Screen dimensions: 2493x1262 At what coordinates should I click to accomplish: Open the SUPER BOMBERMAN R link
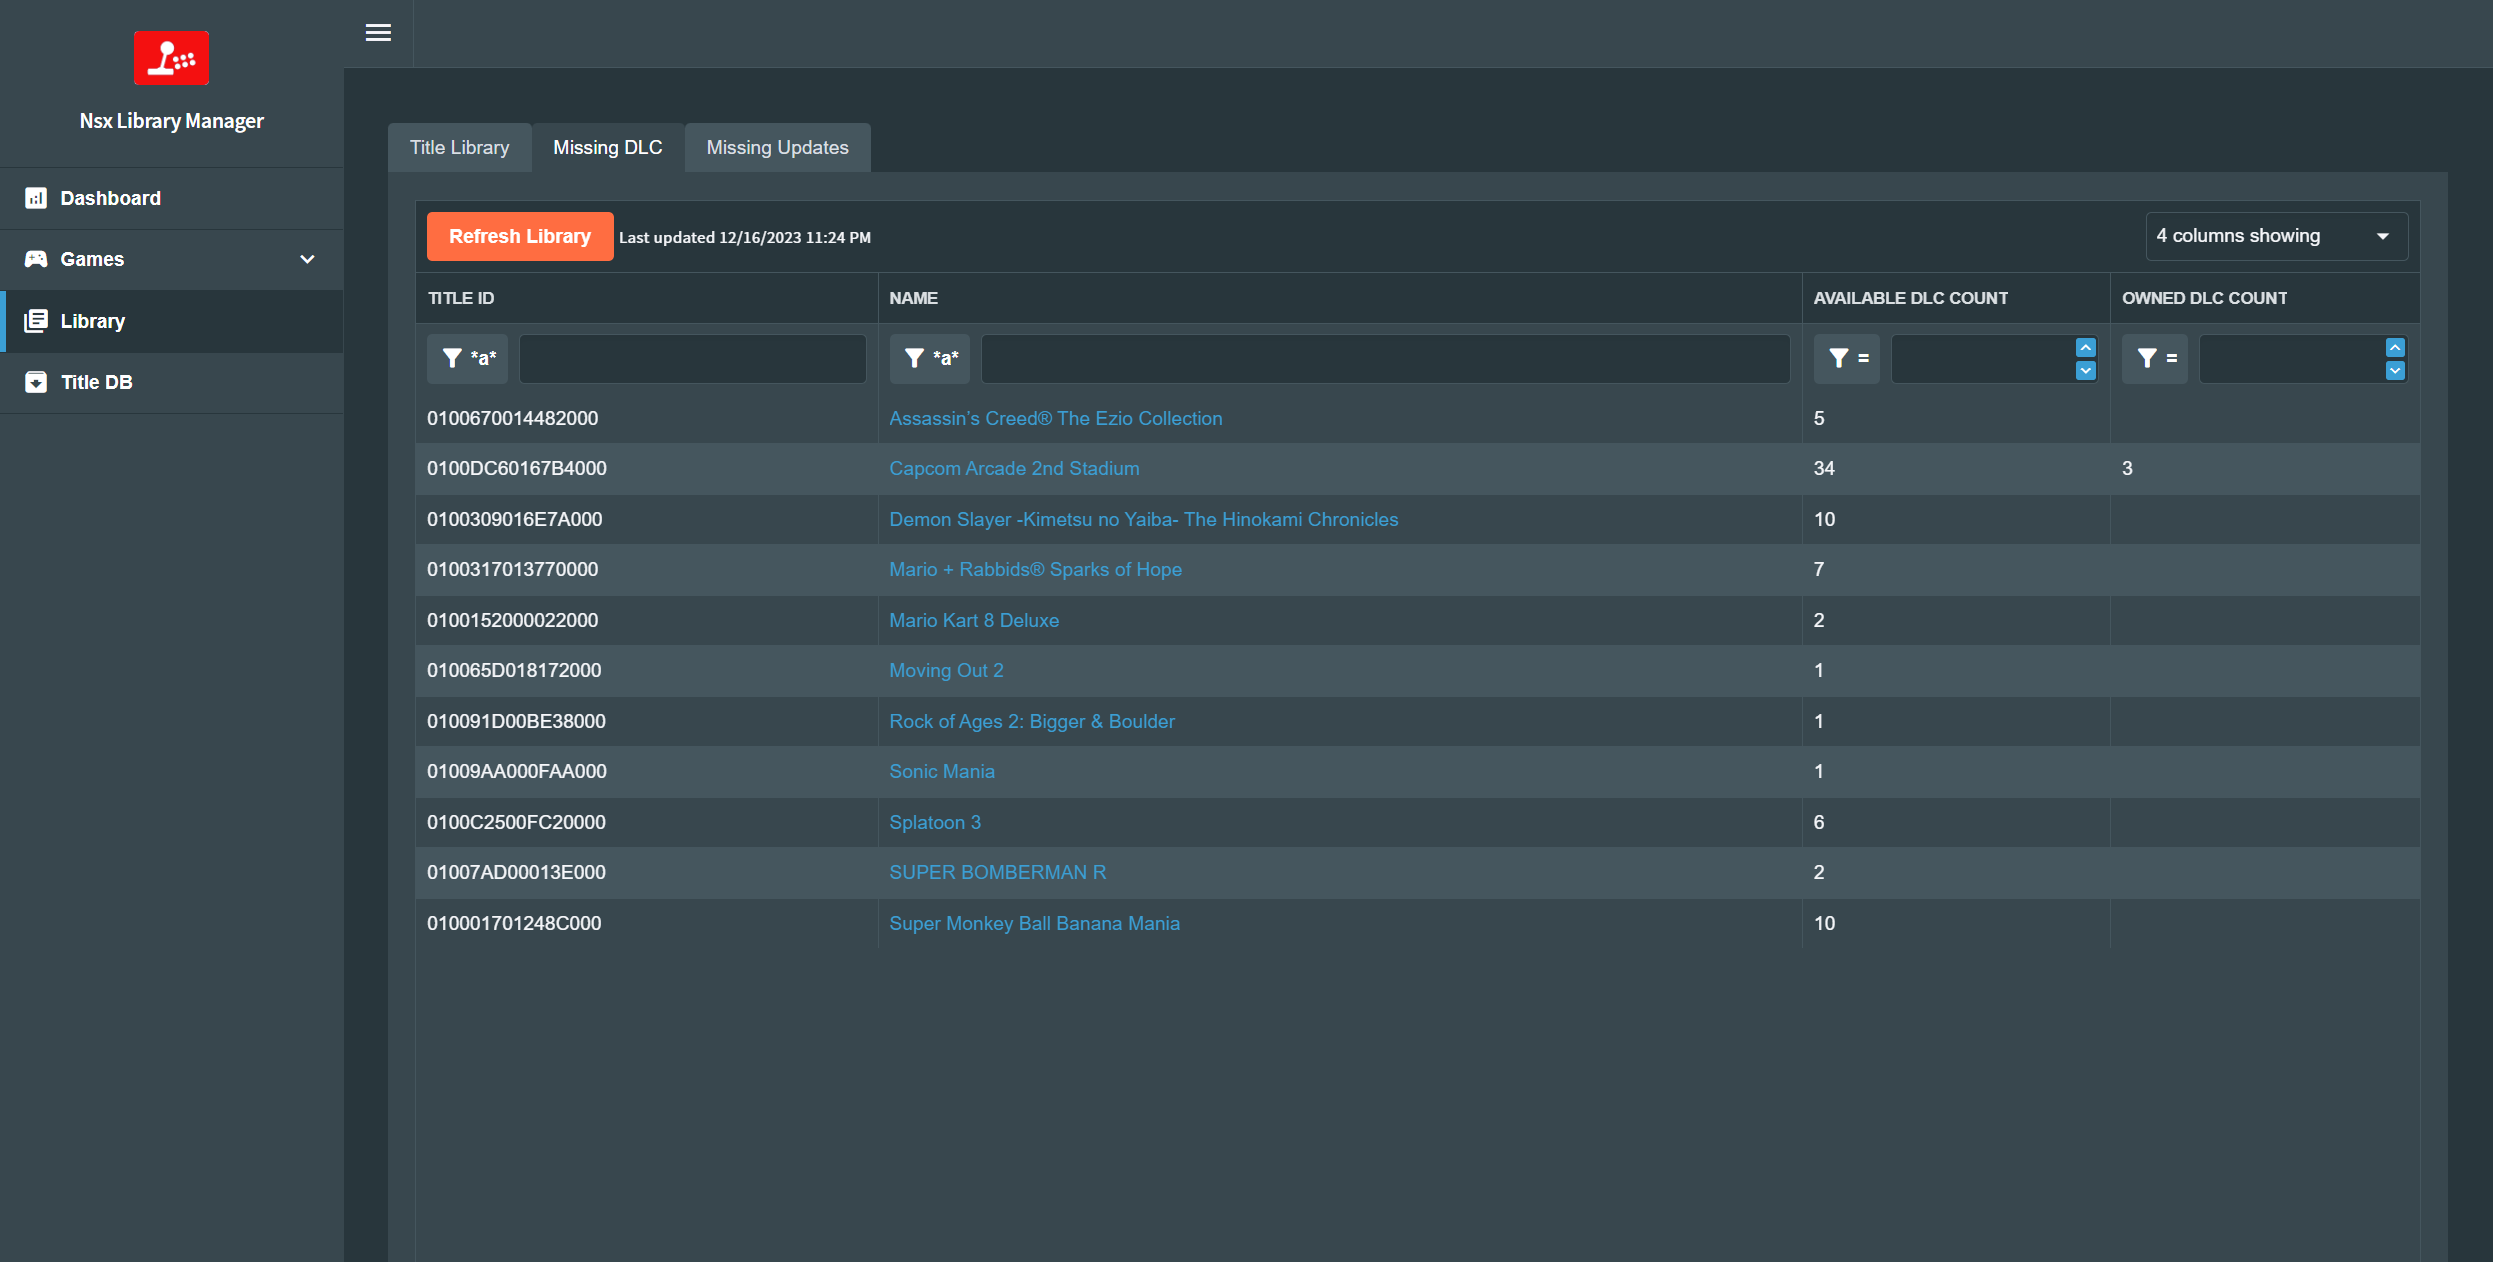pos(998,873)
